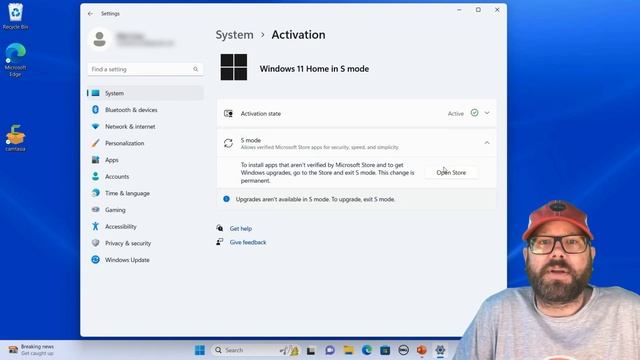640x360 pixels.
Task: Open Edge from the taskbar
Action: coord(367,350)
